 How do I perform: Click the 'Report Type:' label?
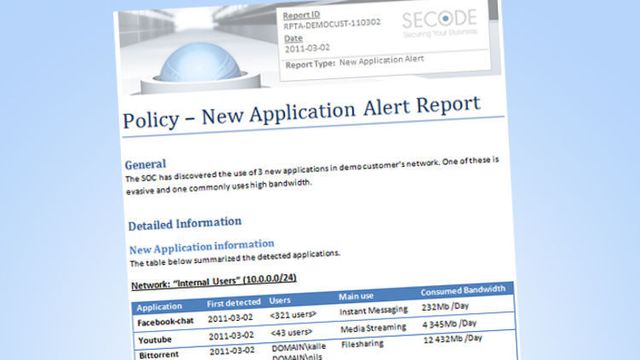[310, 64]
